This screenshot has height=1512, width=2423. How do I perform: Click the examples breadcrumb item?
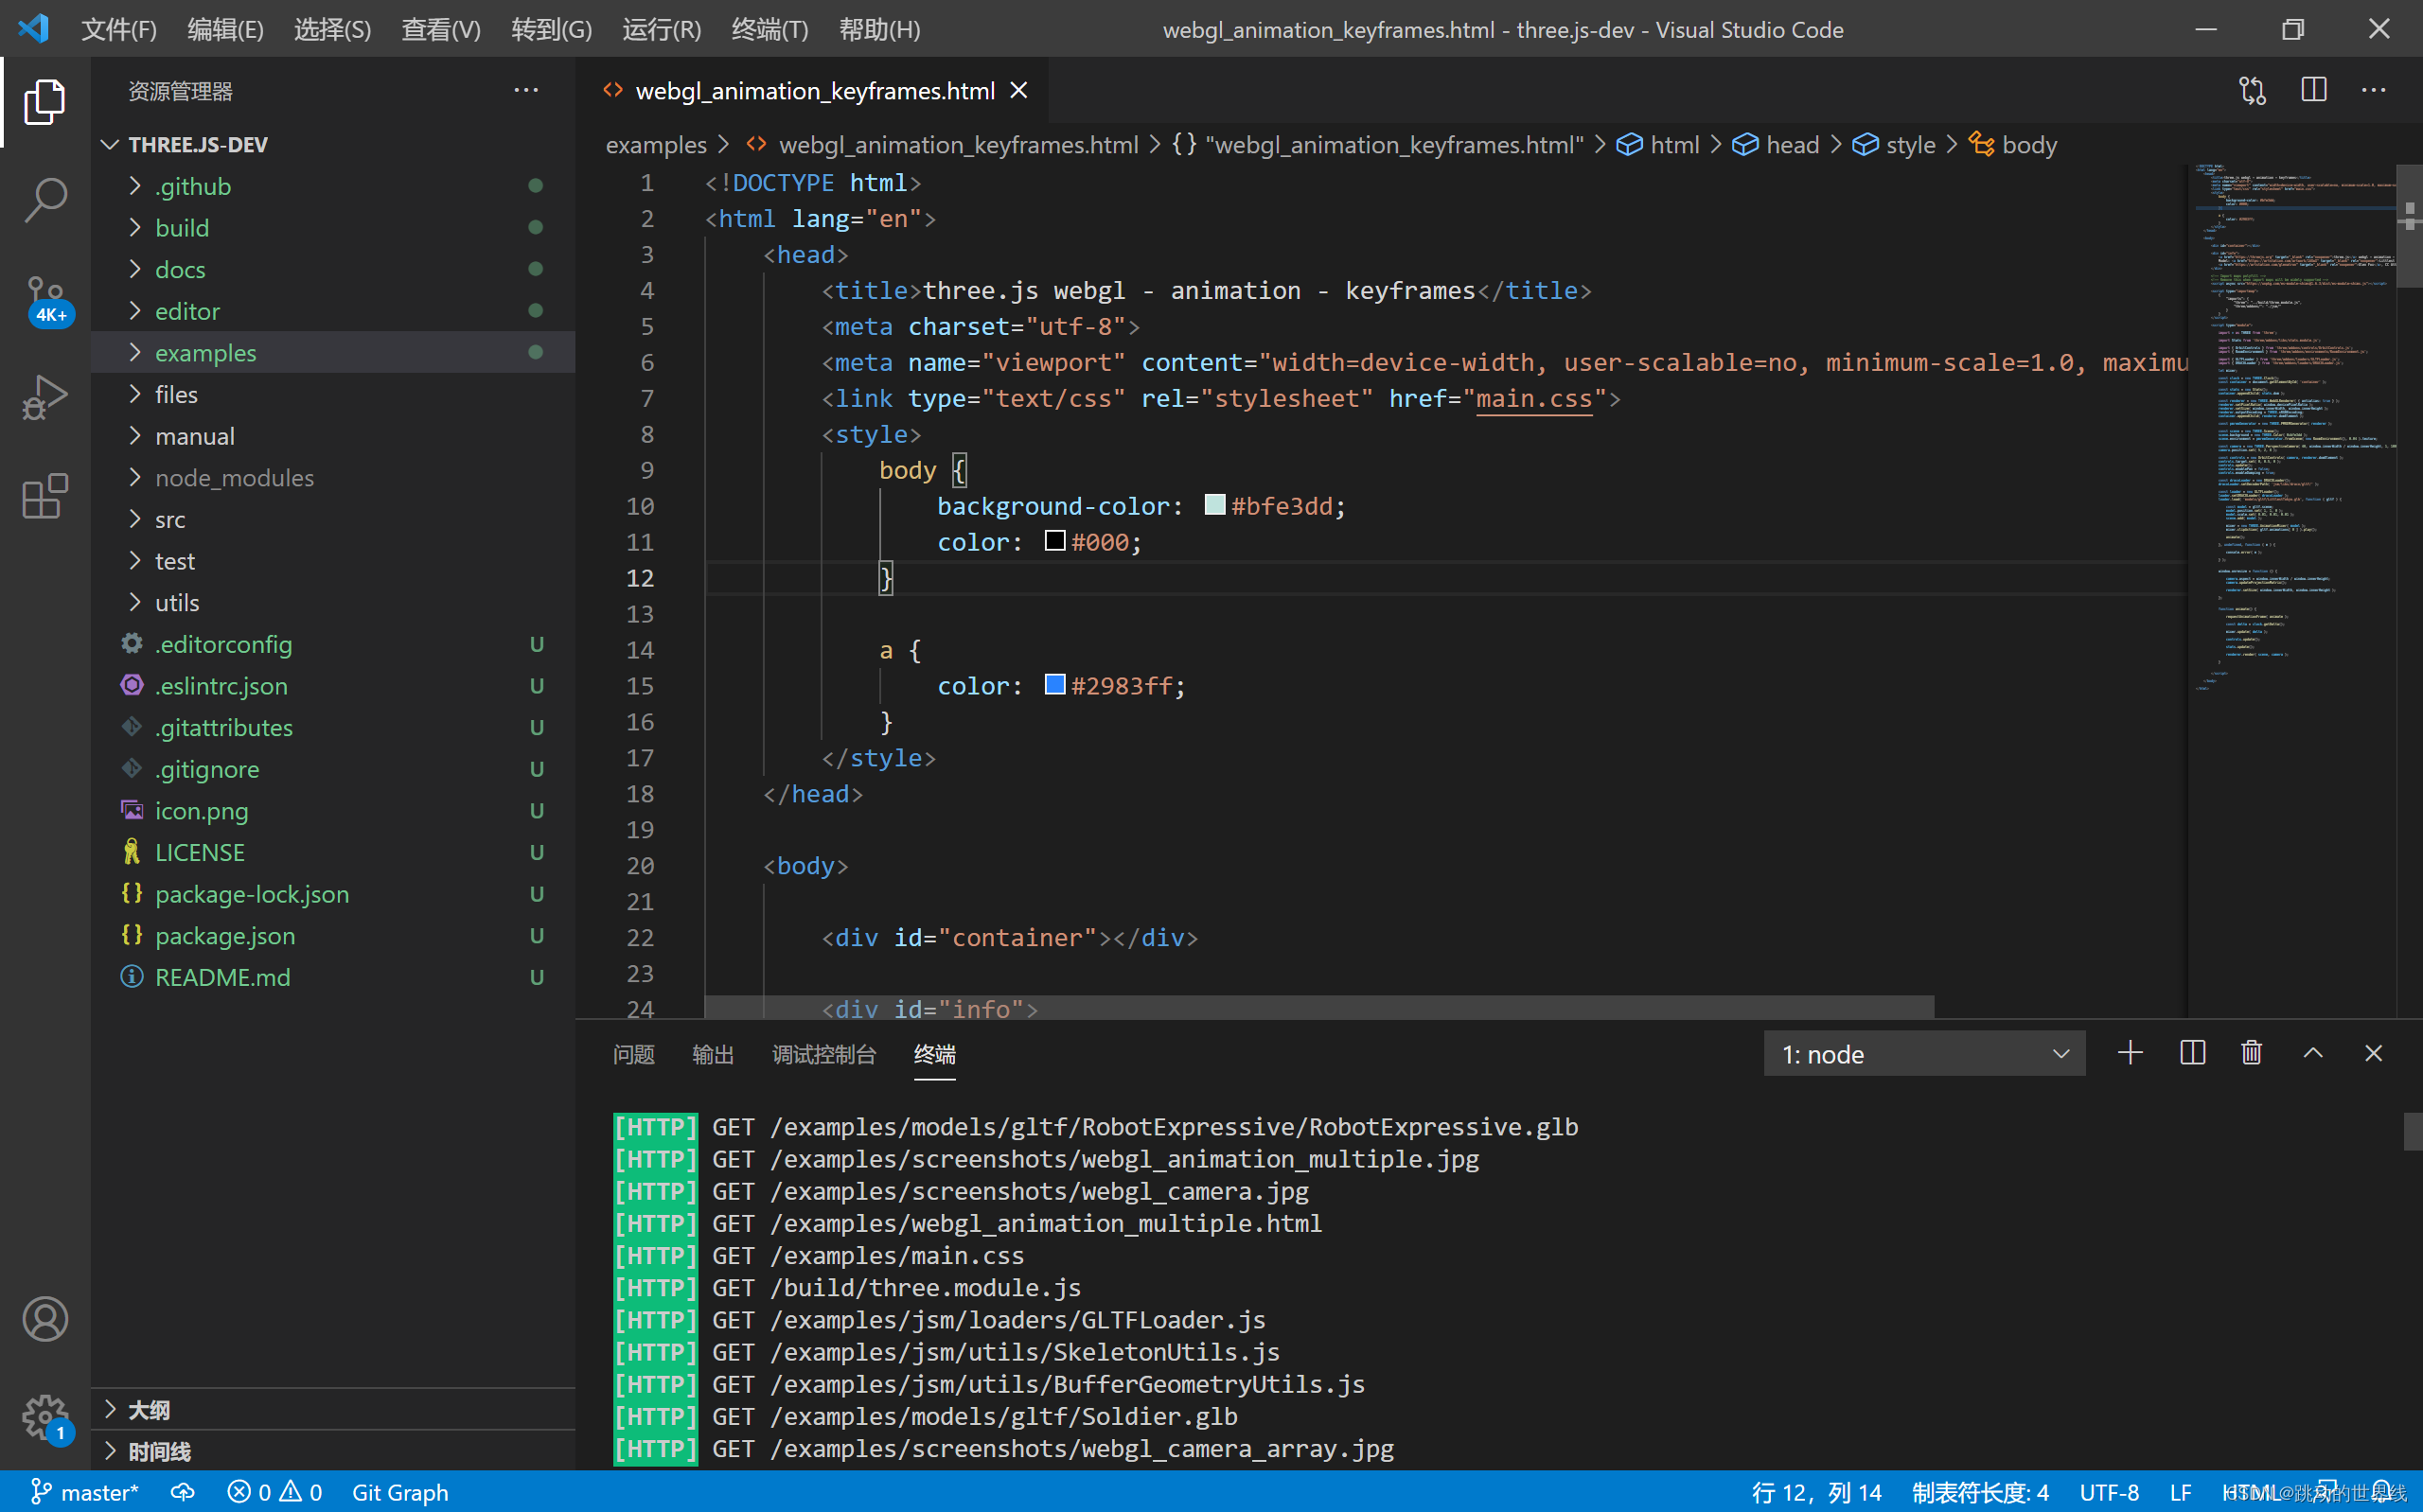click(656, 145)
